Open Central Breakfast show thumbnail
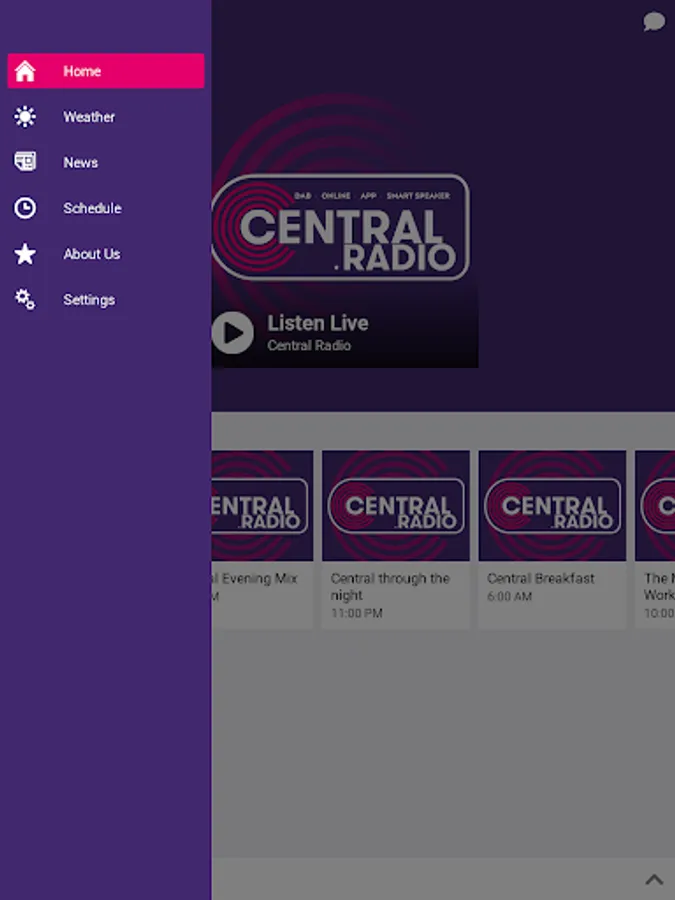This screenshot has width=675, height=900. [552, 506]
